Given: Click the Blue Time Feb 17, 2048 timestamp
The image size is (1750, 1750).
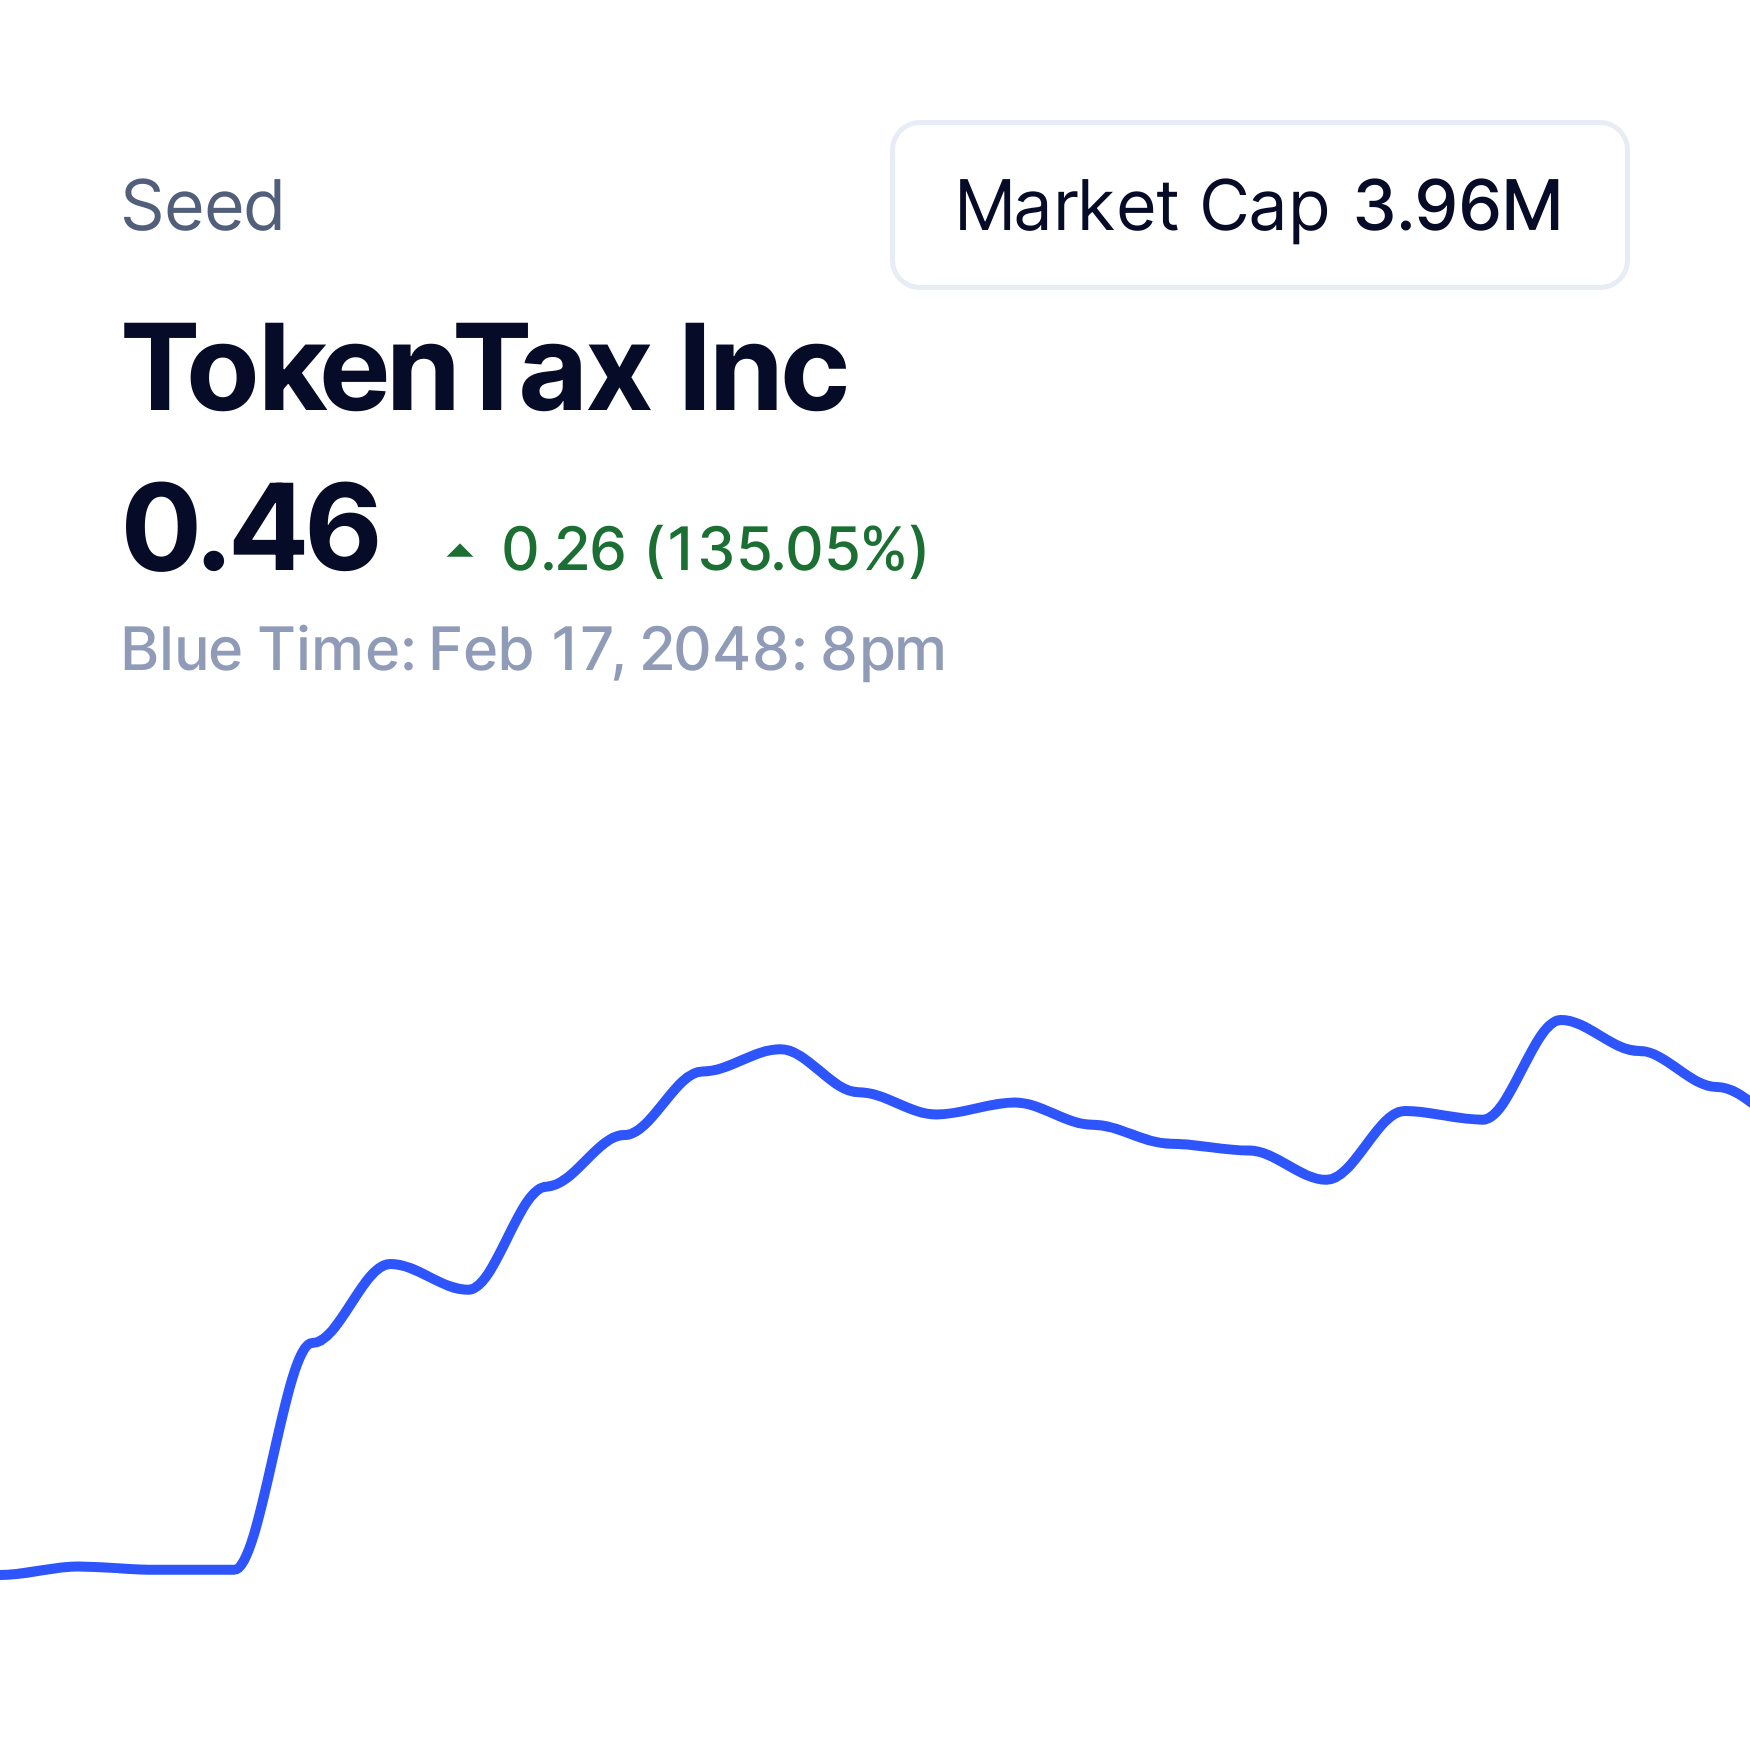Looking at the screenshot, I should pos(533,650).
